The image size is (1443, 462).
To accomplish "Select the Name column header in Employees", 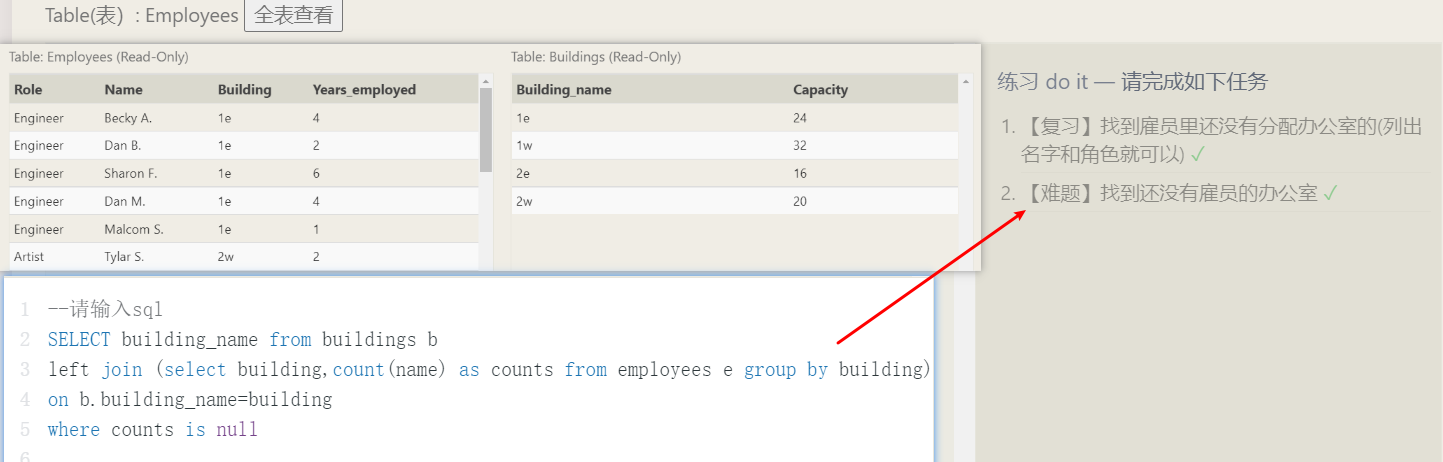I will (x=124, y=89).
